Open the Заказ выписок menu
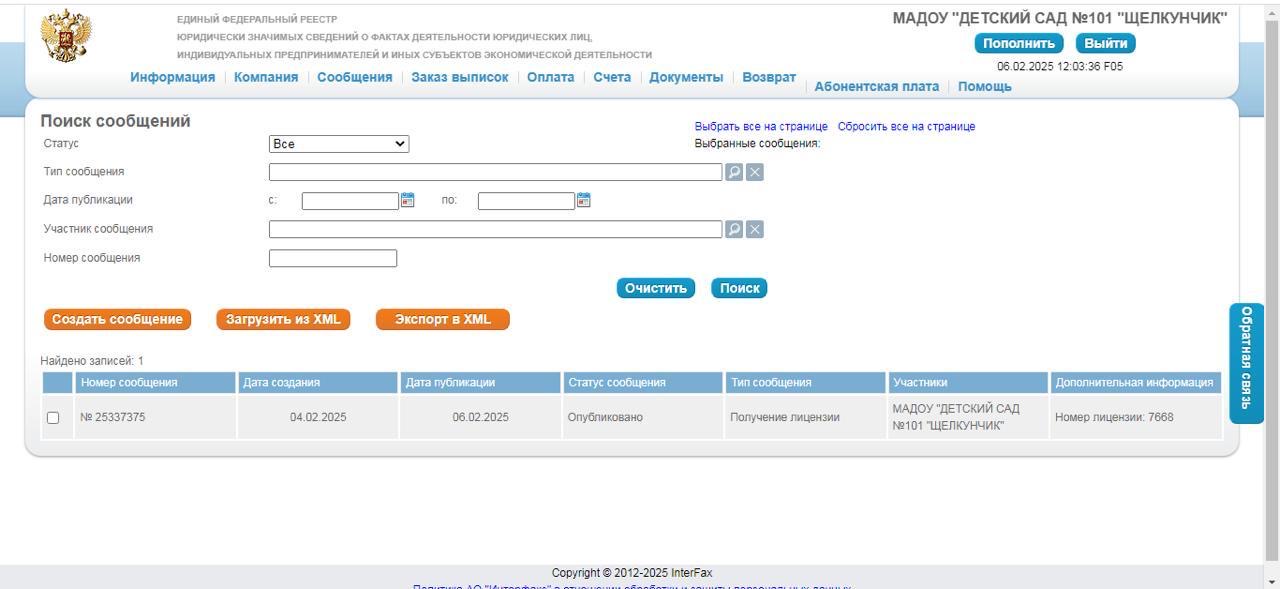Screen dimensions: 1280x589 click(x=459, y=77)
